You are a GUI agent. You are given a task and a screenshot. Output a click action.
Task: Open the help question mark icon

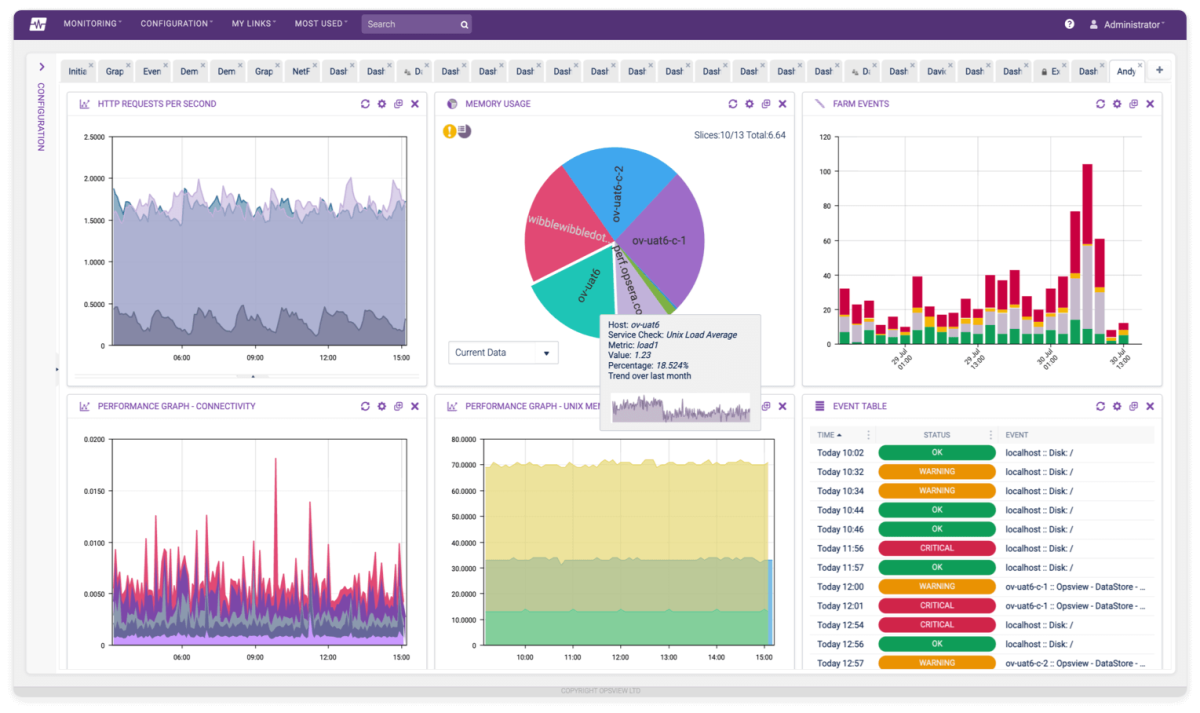coord(1069,23)
